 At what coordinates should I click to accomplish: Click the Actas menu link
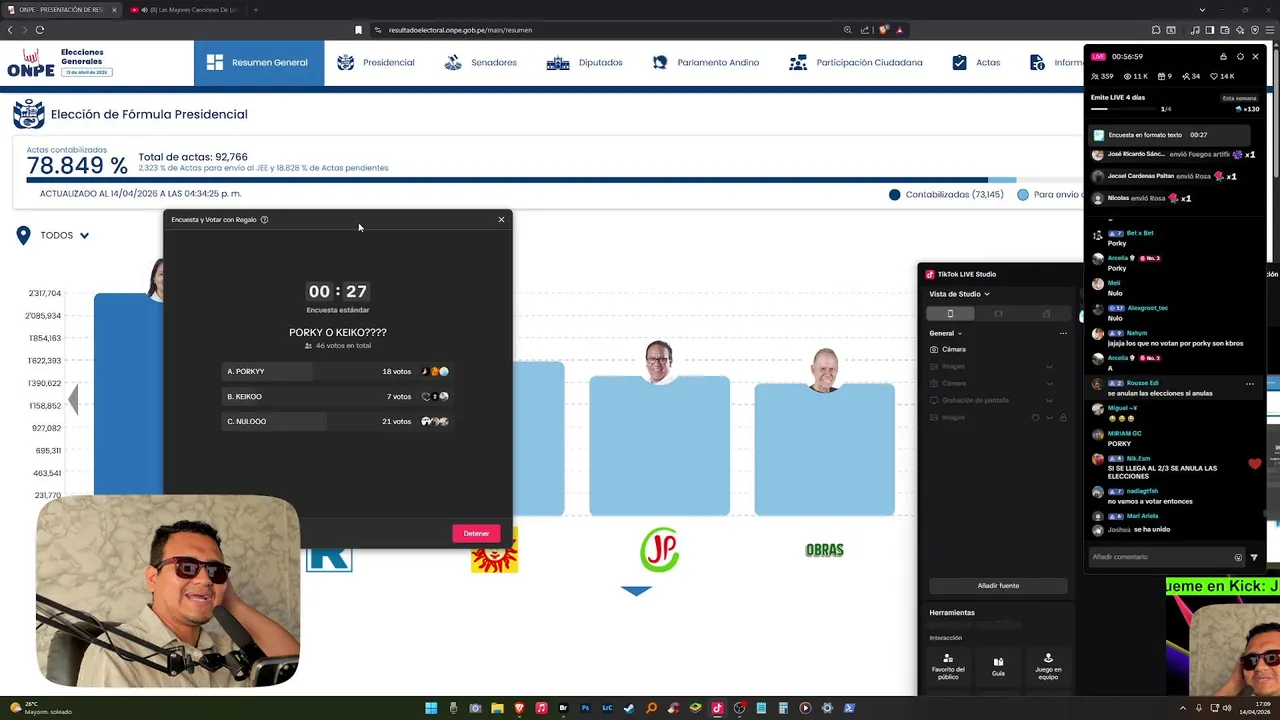(988, 62)
